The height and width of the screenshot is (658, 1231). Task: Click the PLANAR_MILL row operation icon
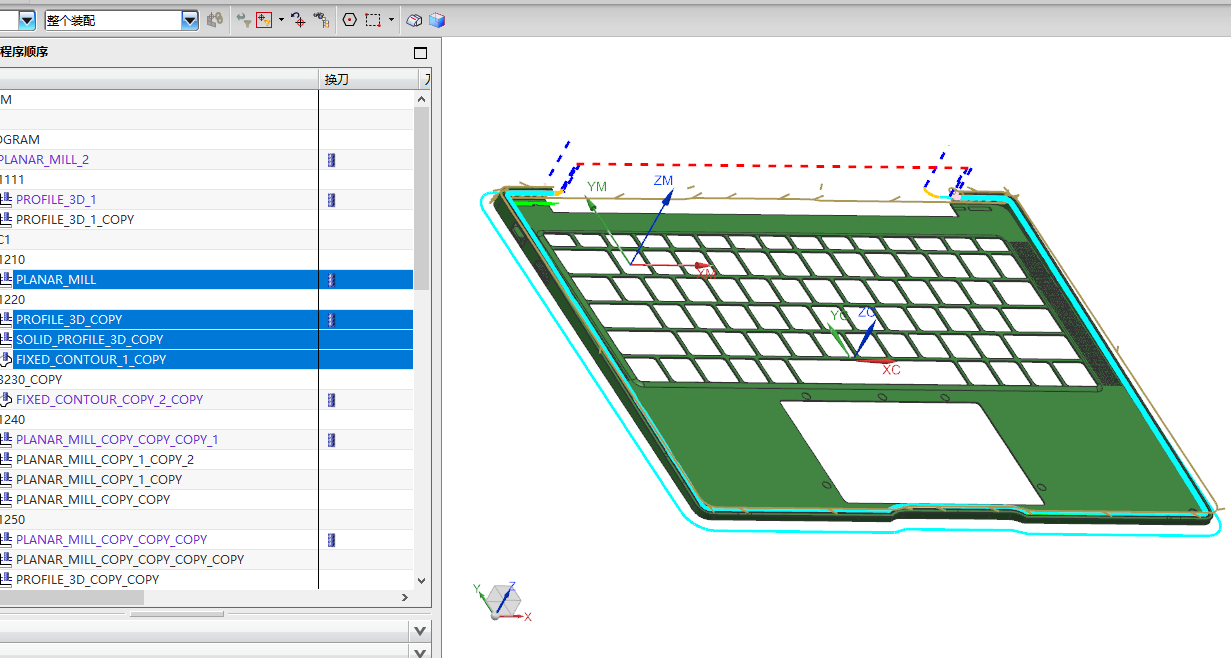coord(6,280)
